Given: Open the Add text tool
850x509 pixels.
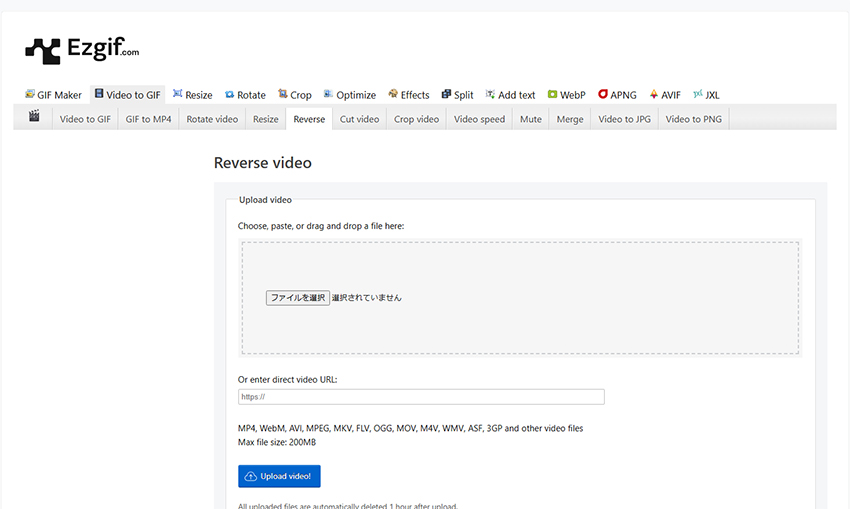Looking at the screenshot, I should (510, 95).
